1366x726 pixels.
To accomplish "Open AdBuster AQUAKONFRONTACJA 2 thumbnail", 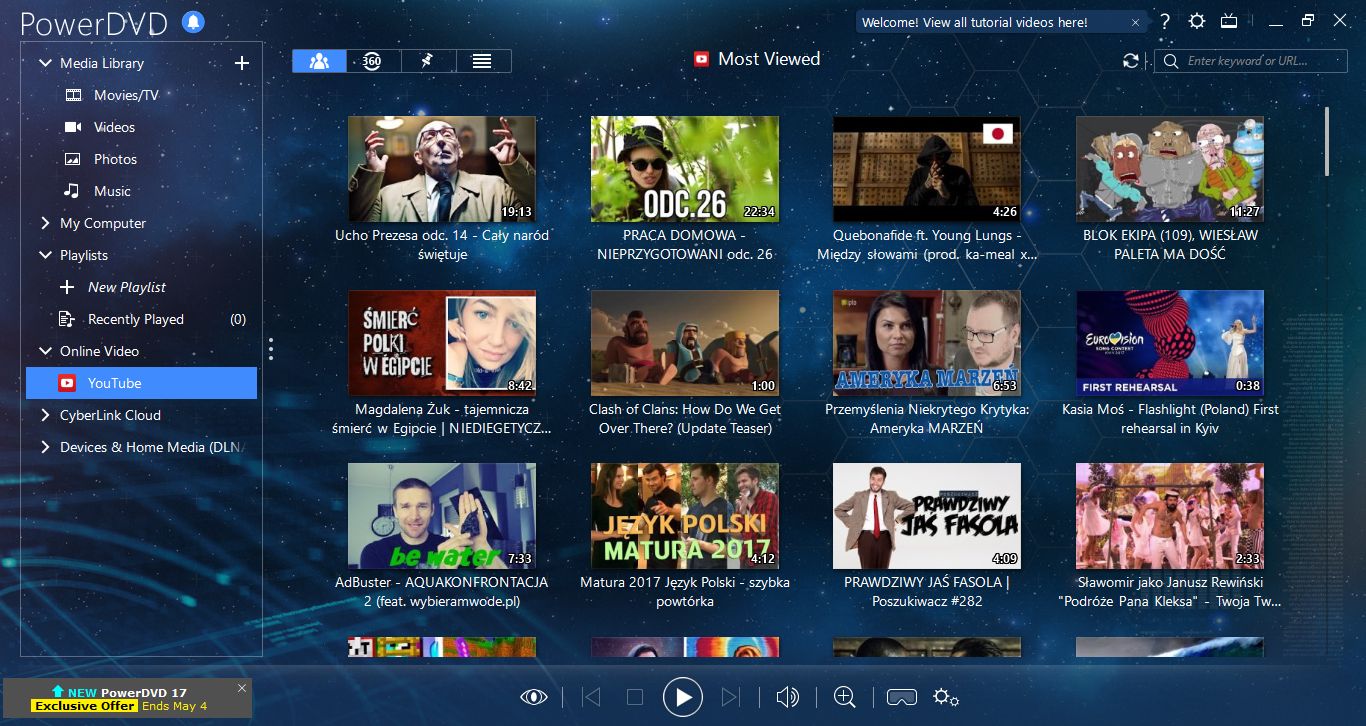I will tap(442, 516).
